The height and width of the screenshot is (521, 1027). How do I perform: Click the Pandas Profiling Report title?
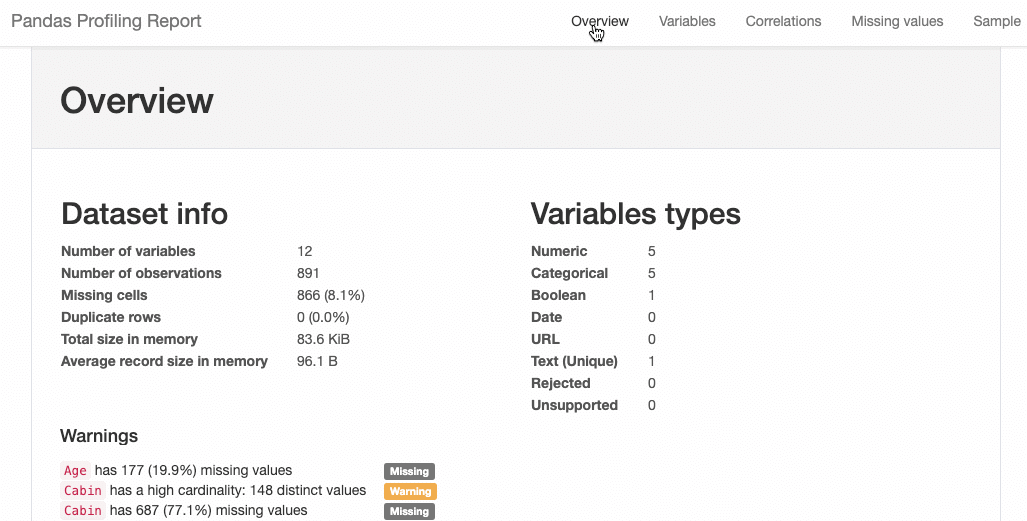106,21
